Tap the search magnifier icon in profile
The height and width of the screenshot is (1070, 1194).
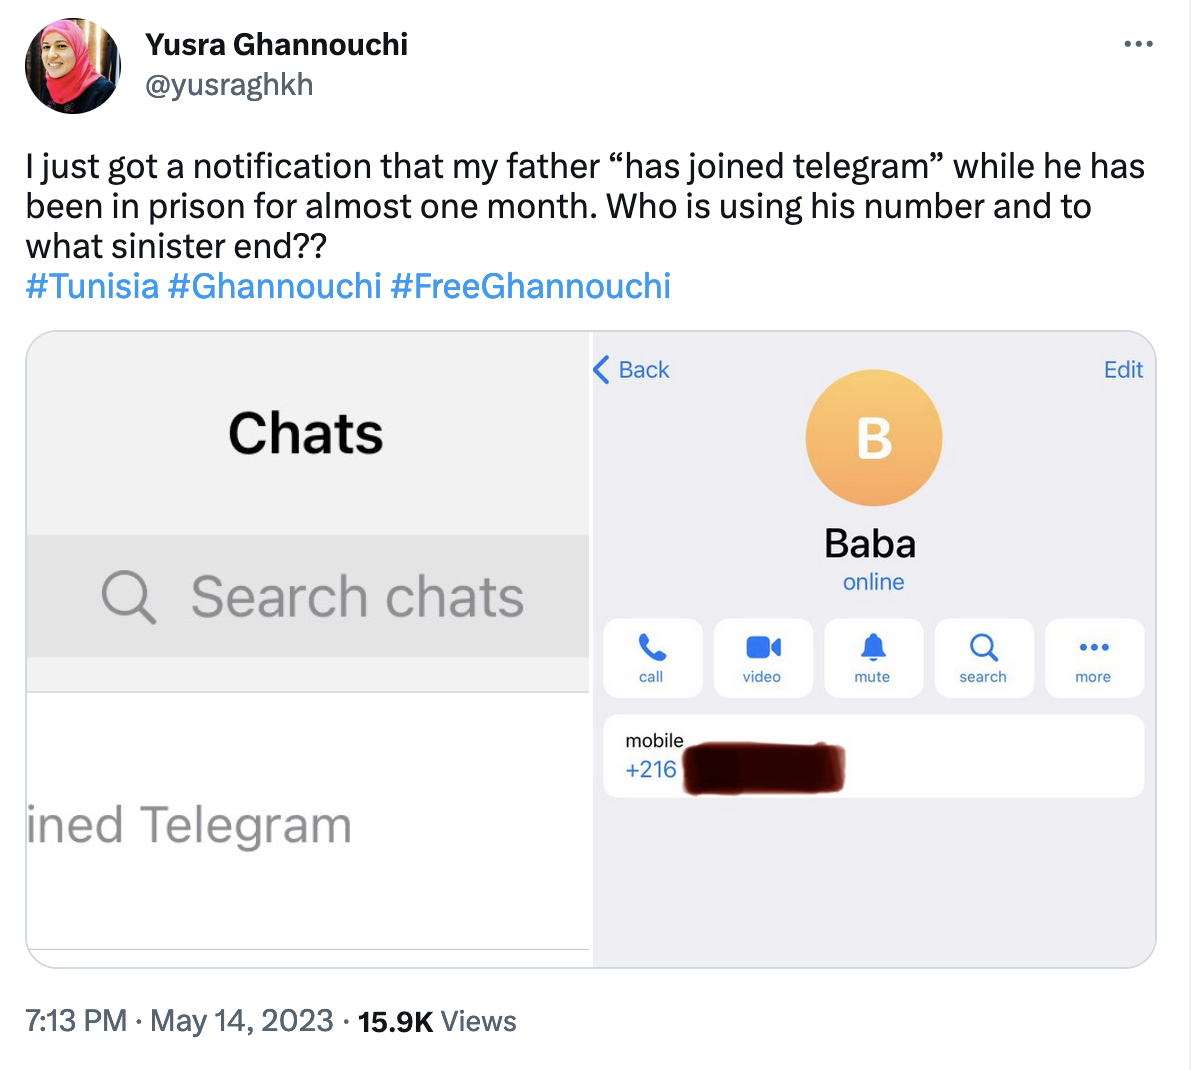click(x=983, y=648)
